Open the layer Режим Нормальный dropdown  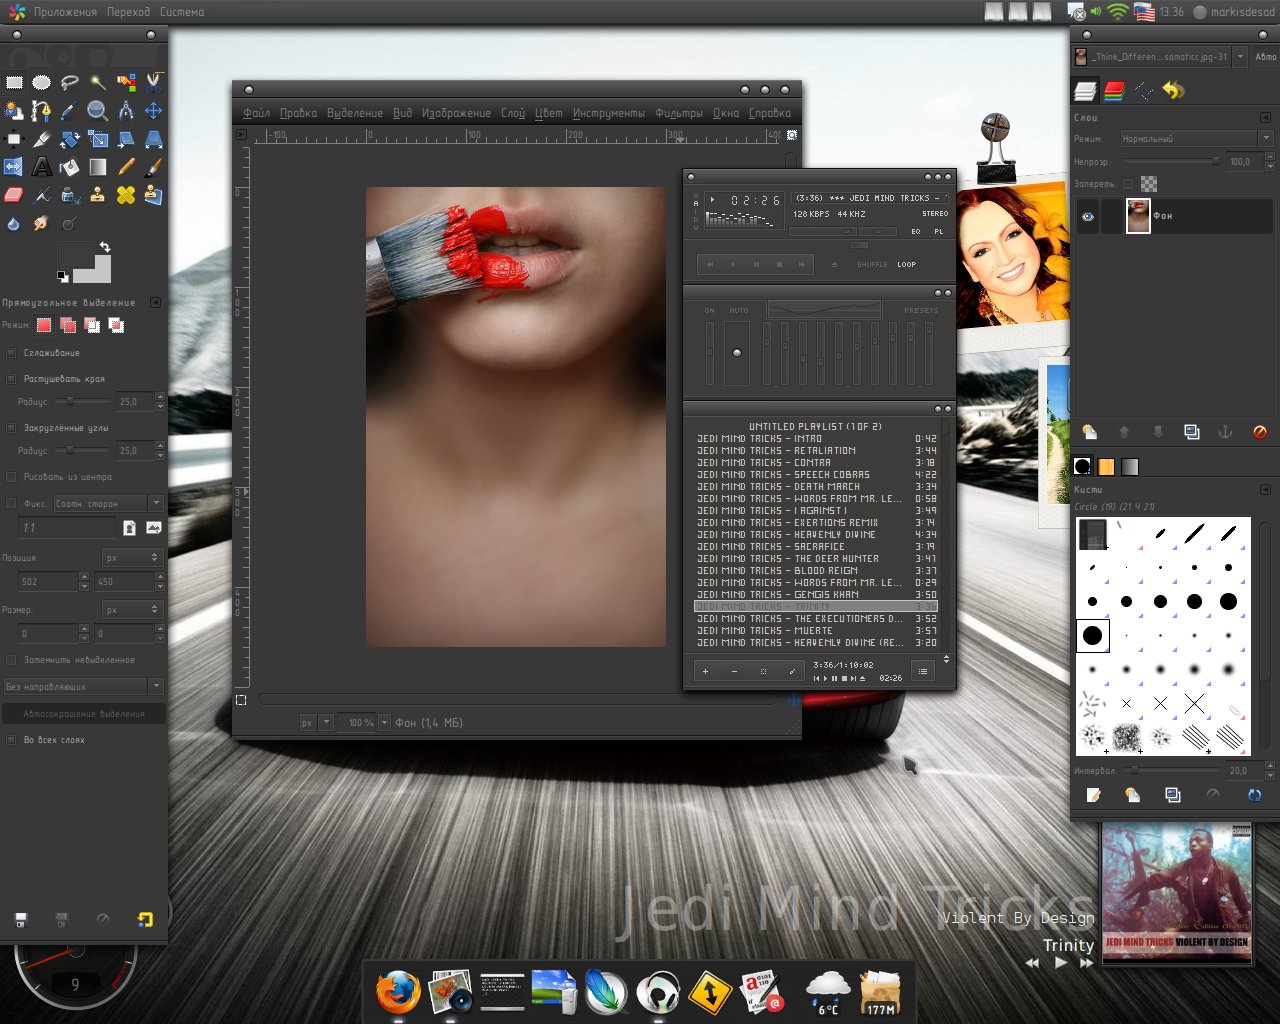1196,139
